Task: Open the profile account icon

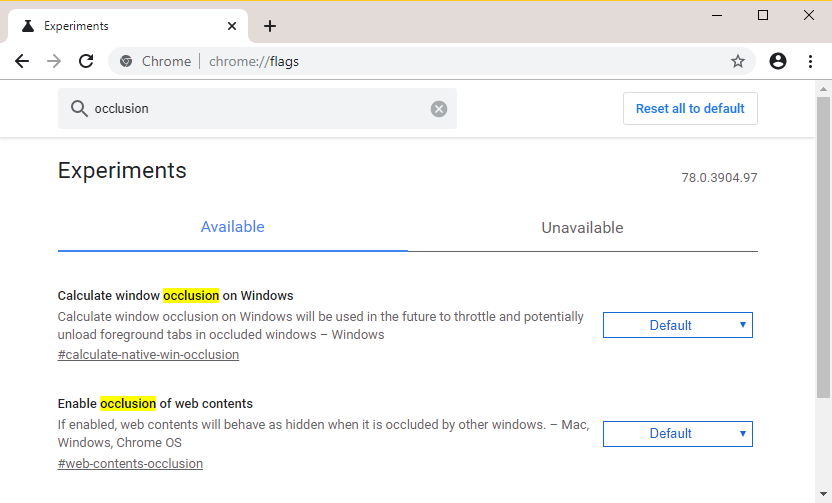Action: coord(778,61)
